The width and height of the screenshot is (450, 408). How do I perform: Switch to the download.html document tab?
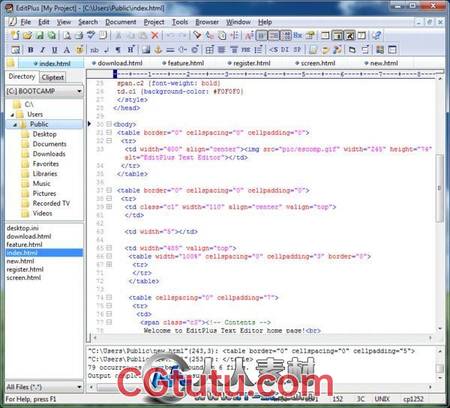pyautogui.click(x=117, y=63)
